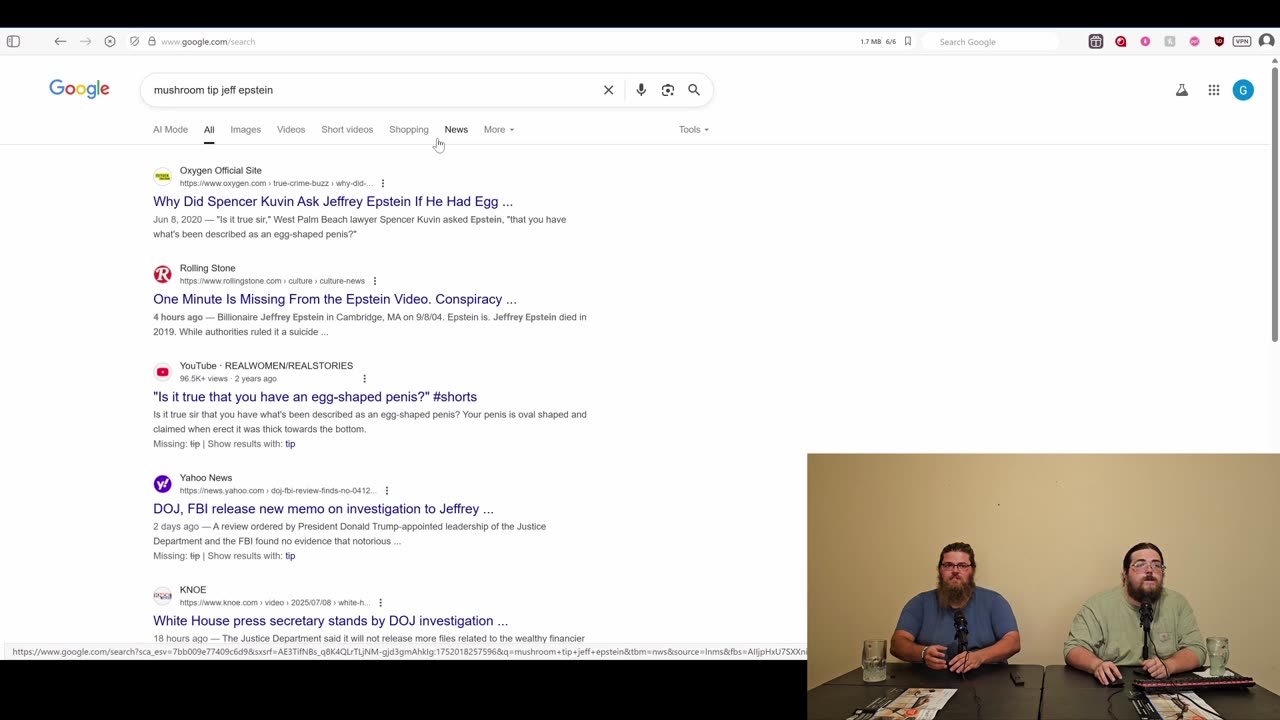The image size is (1280, 720).
Task: Toggle the shield extension icon in the toolbar
Action: point(1219,41)
